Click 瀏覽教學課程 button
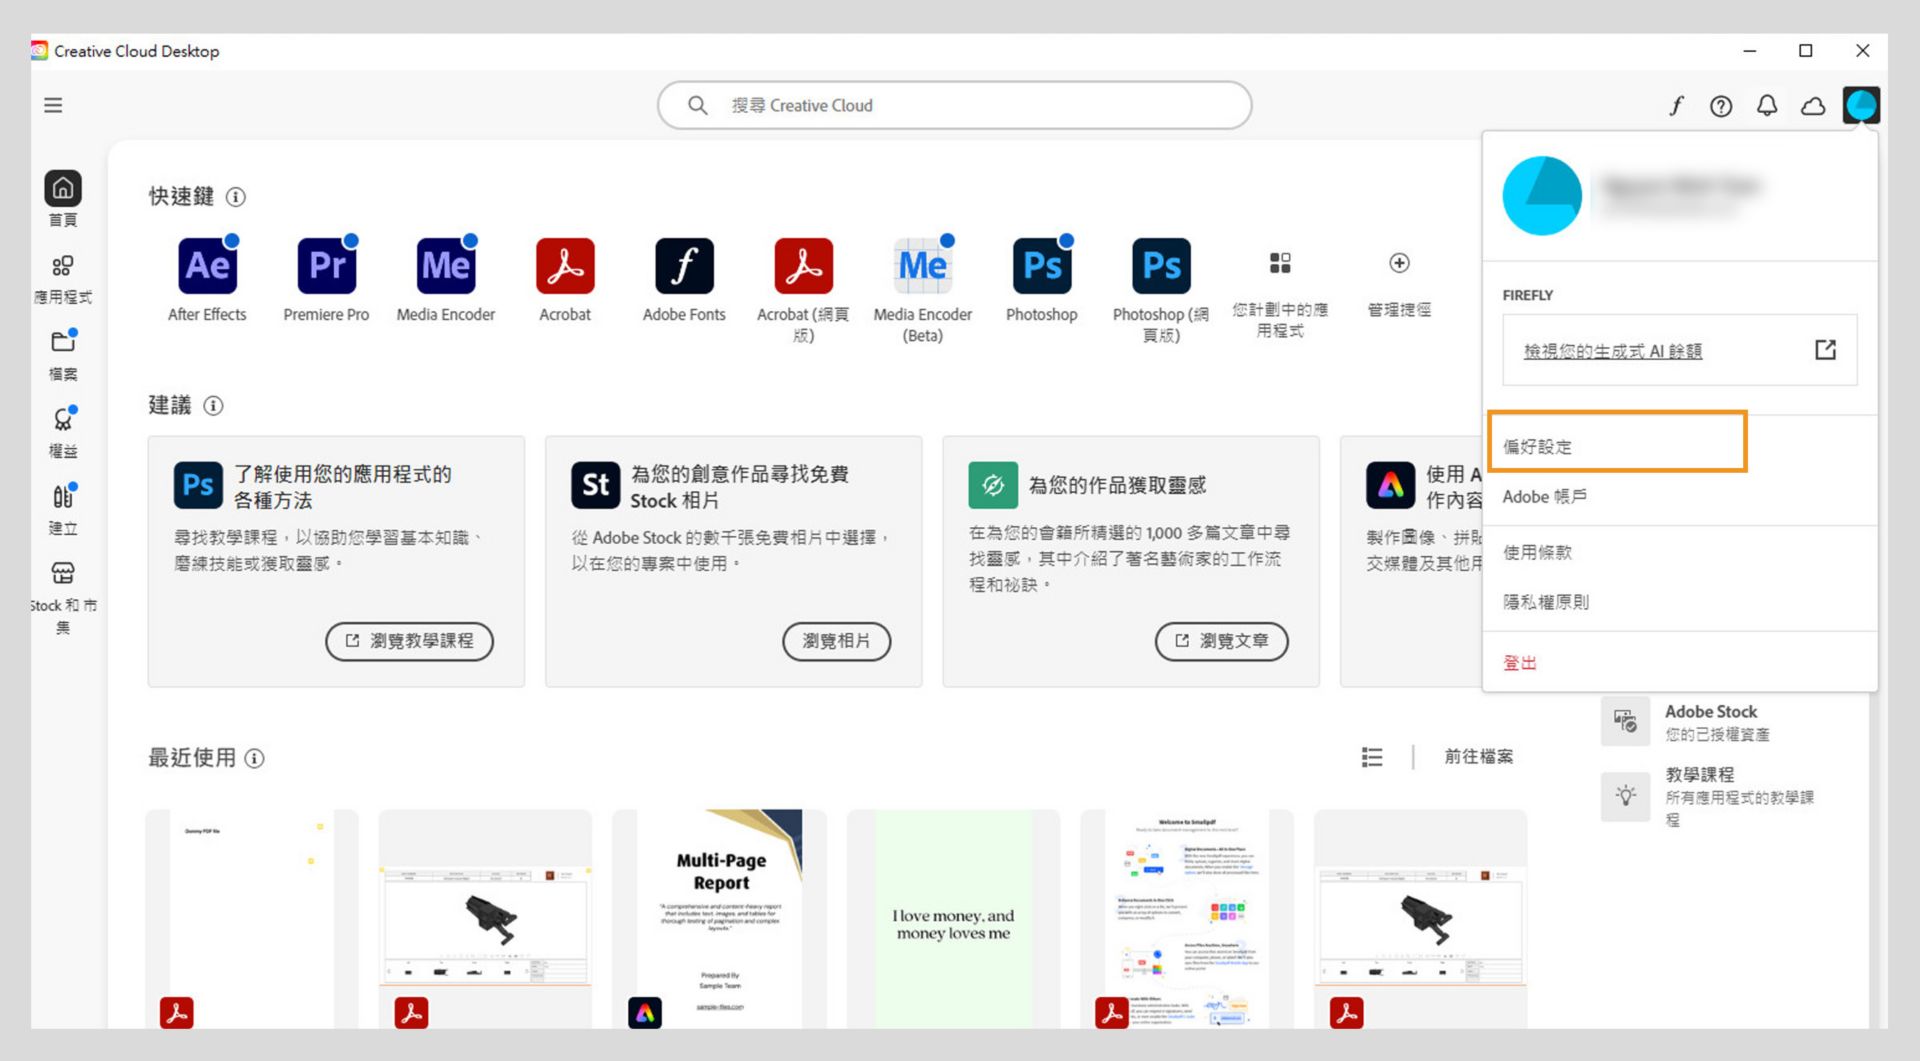 [x=409, y=641]
